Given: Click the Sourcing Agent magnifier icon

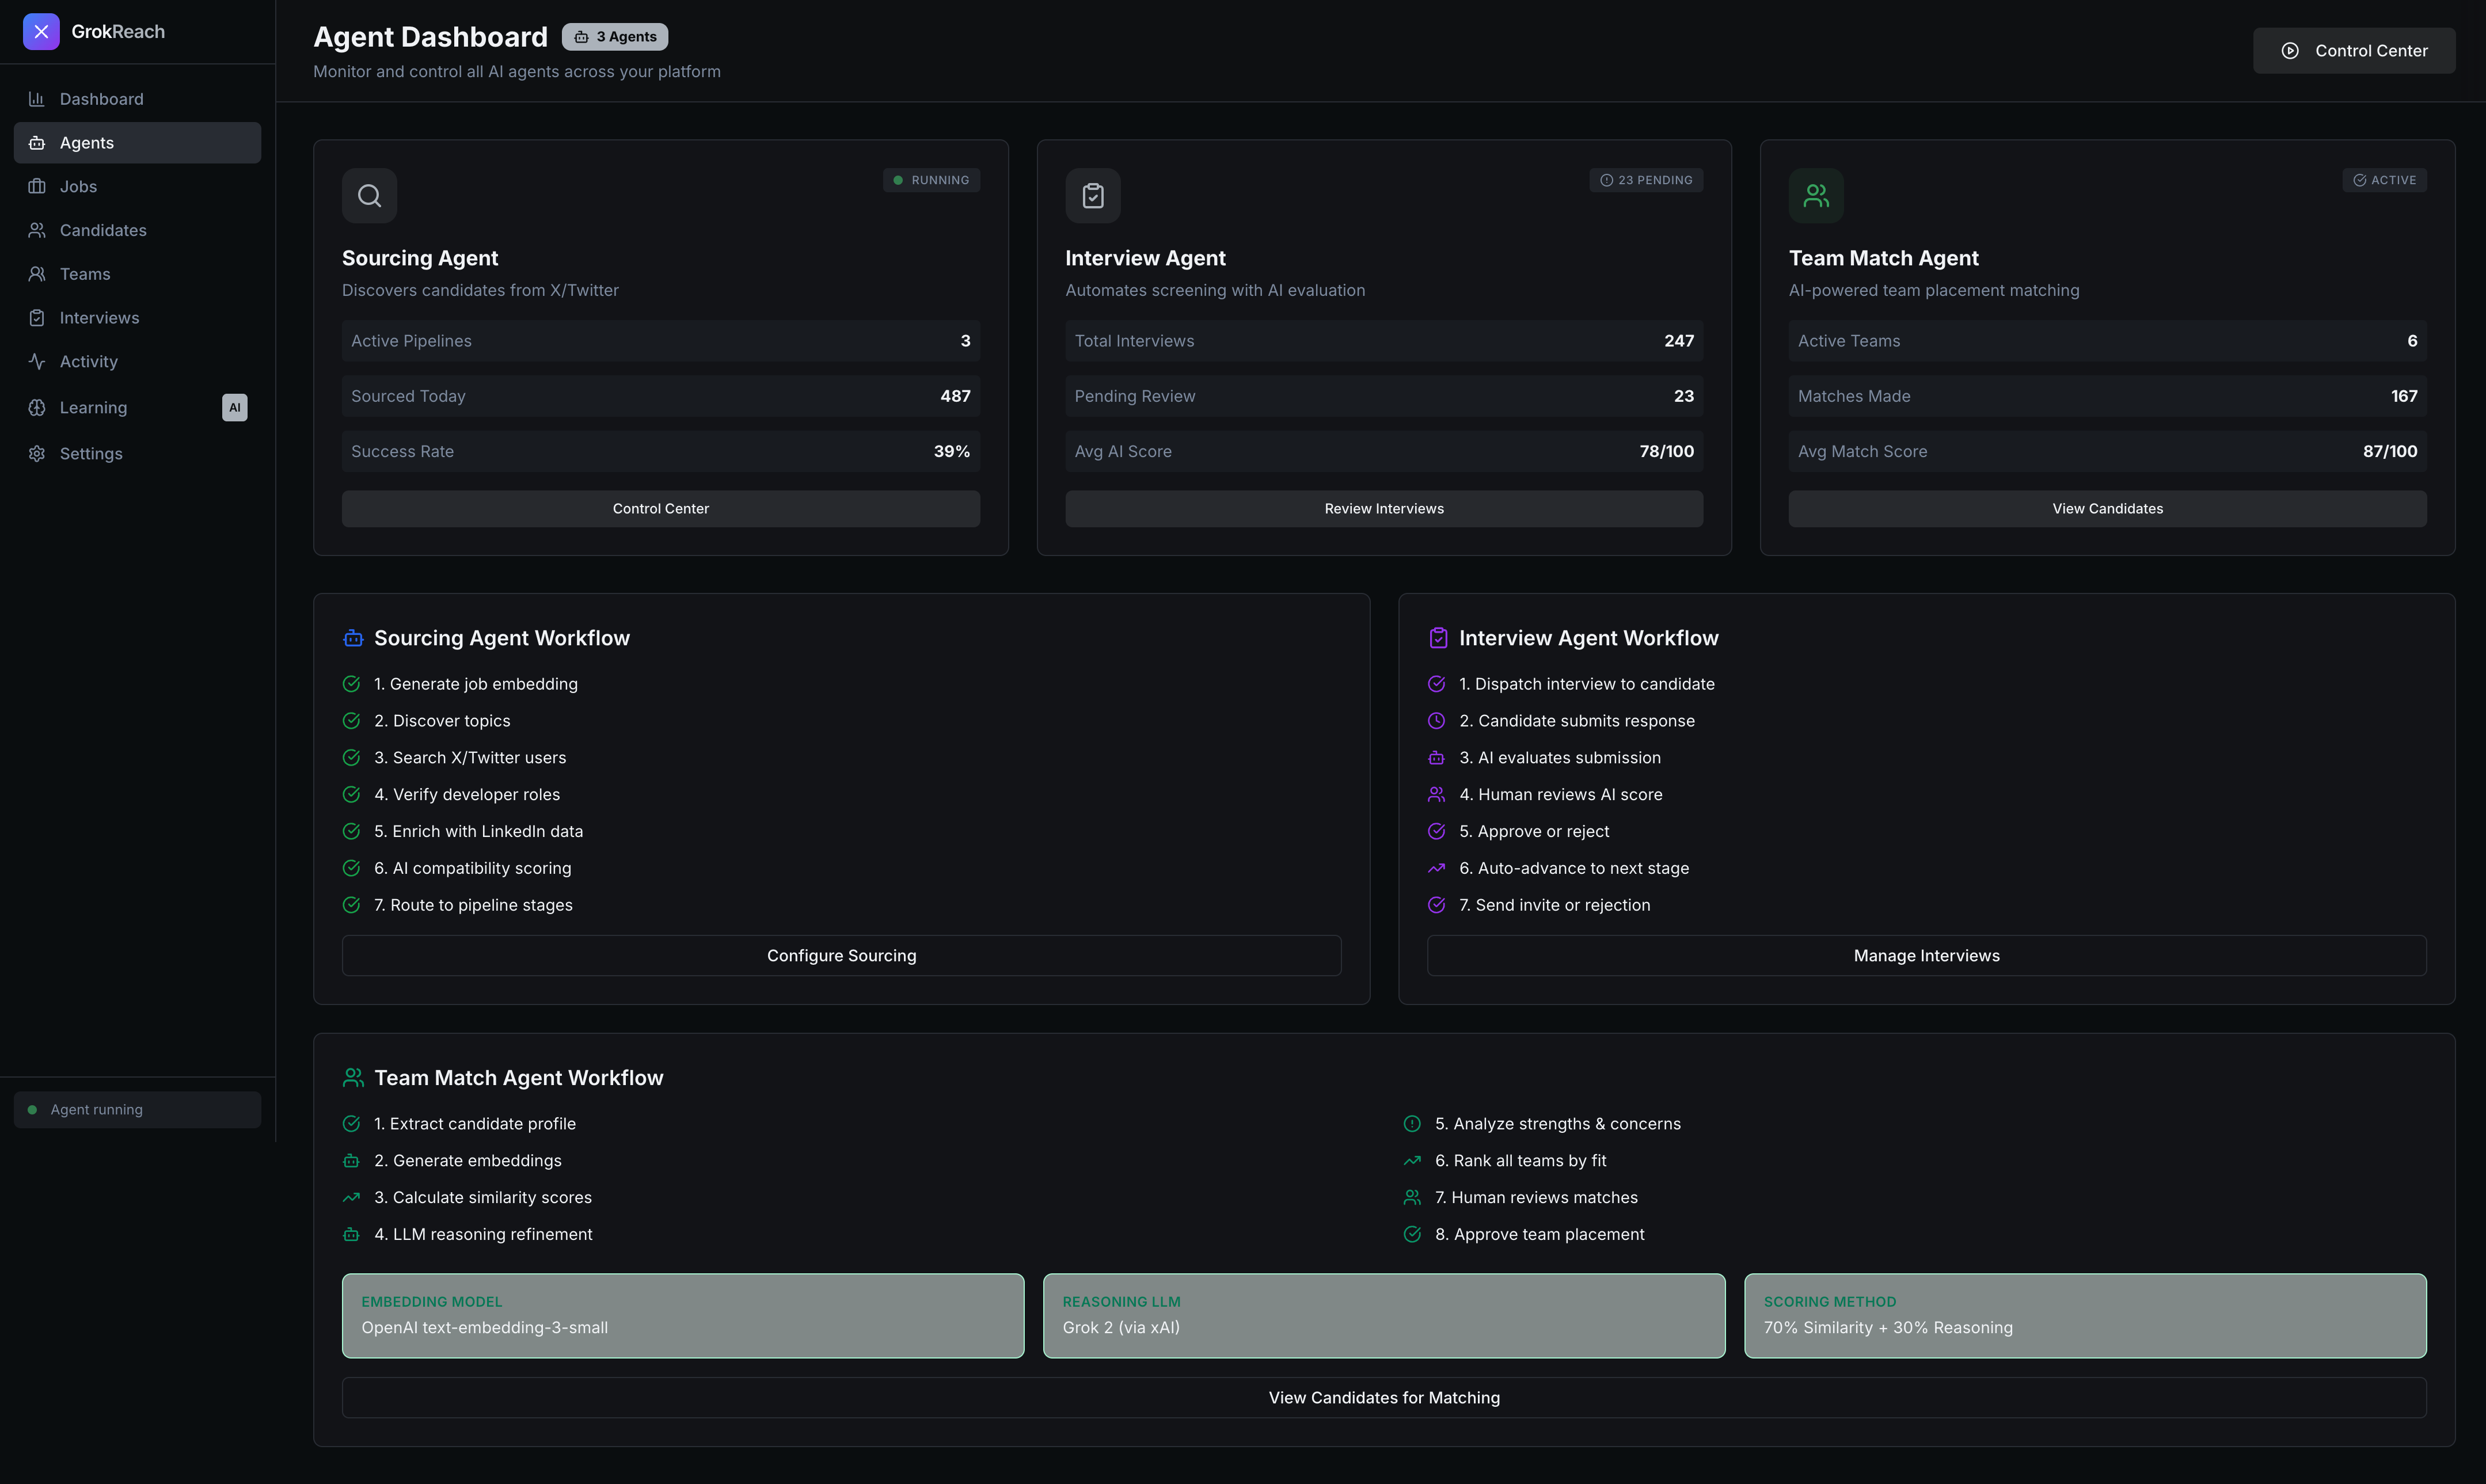Looking at the screenshot, I should [369, 196].
